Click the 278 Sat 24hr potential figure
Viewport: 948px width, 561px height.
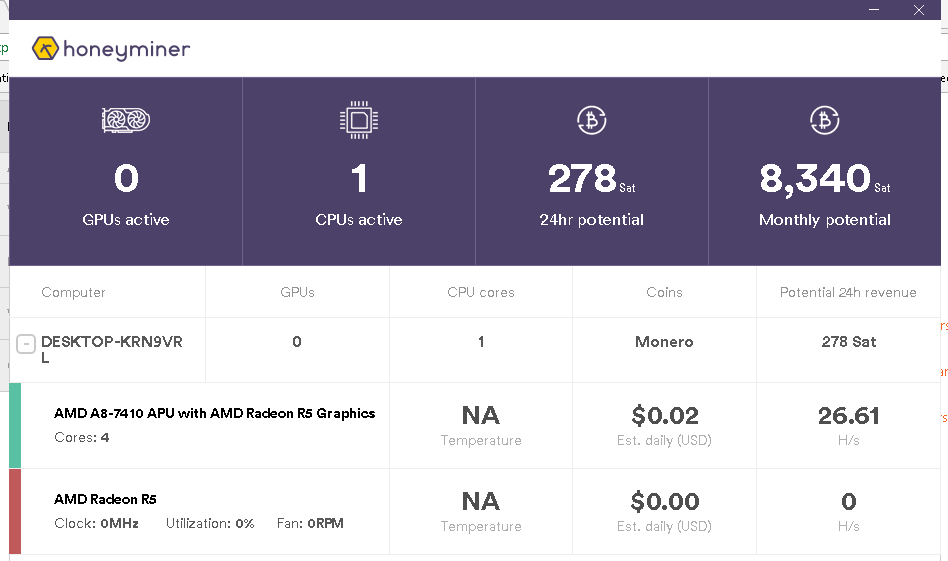click(x=592, y=179)
